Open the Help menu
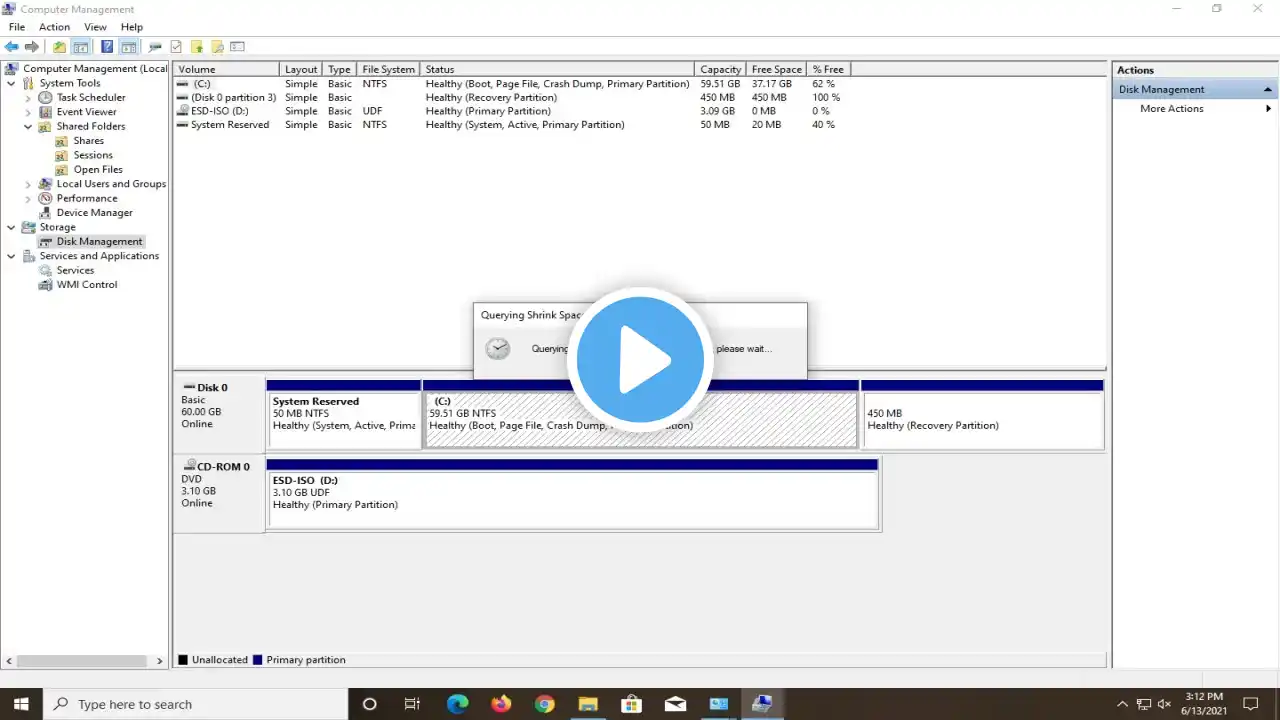Screen dimensions: 1280x720 point(132,27)
